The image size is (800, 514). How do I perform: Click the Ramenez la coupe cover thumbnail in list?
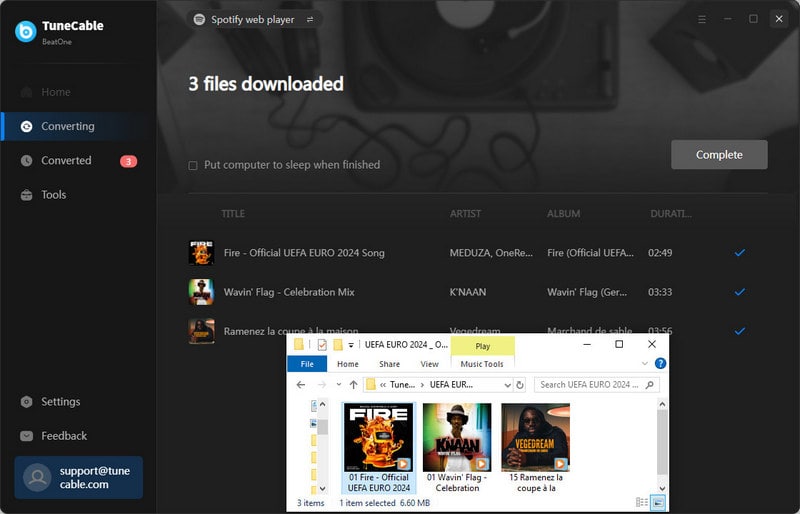[x=201, y=331]
